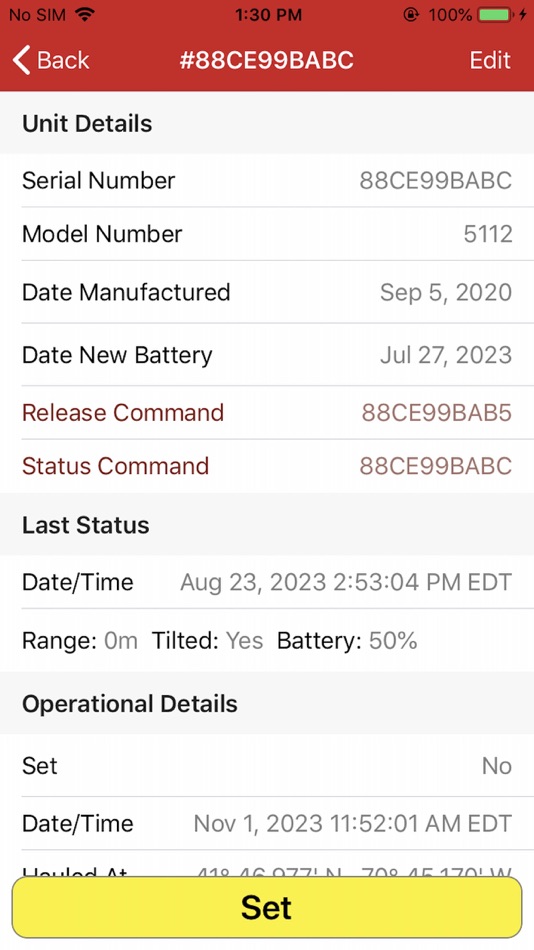Tap the battery indicator icon

(x=495, y=15)
